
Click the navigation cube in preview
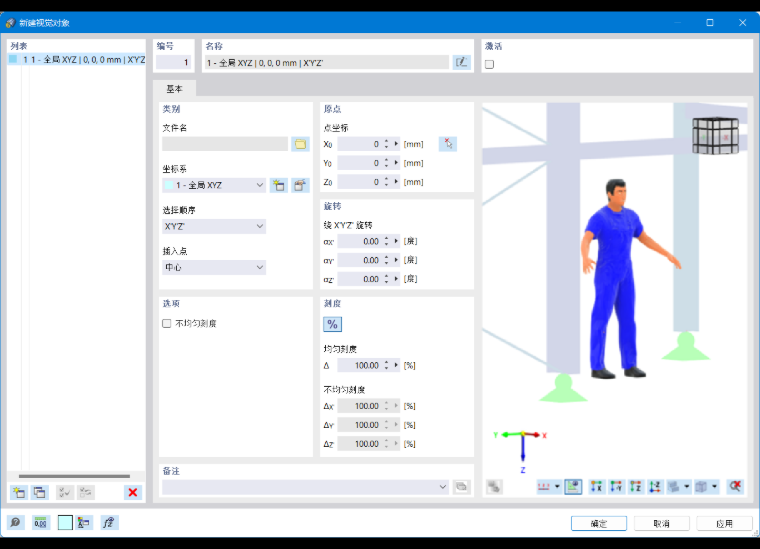click(715, 135)
